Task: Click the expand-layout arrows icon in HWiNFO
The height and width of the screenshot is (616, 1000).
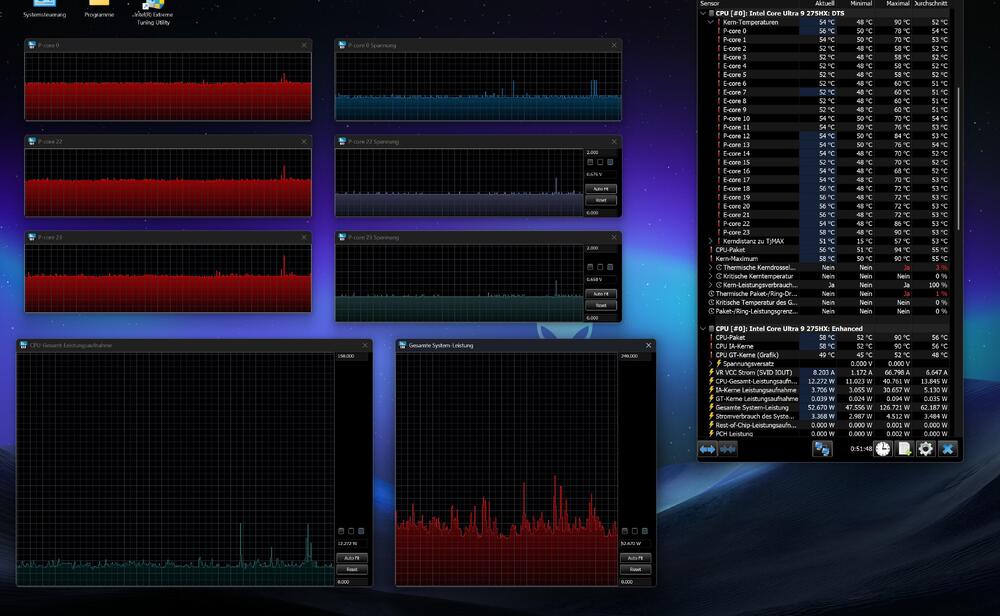Action: point(707,449)
